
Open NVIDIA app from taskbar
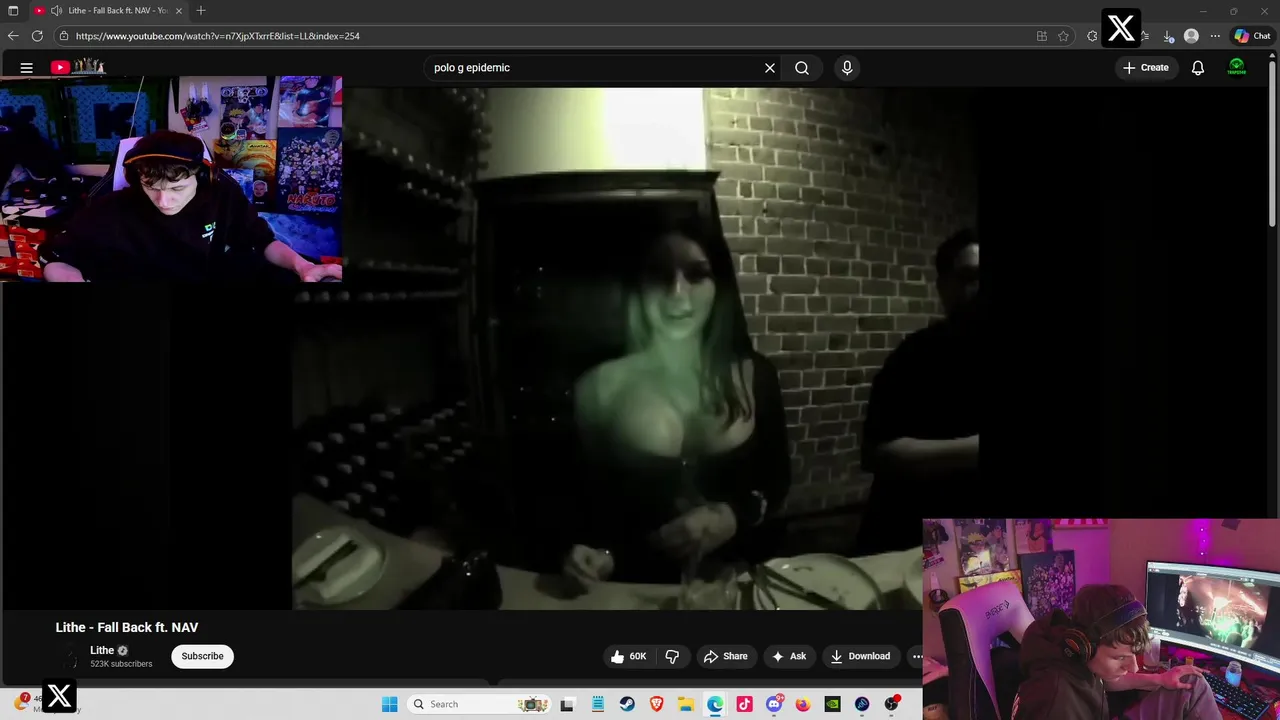coord(832,704)
